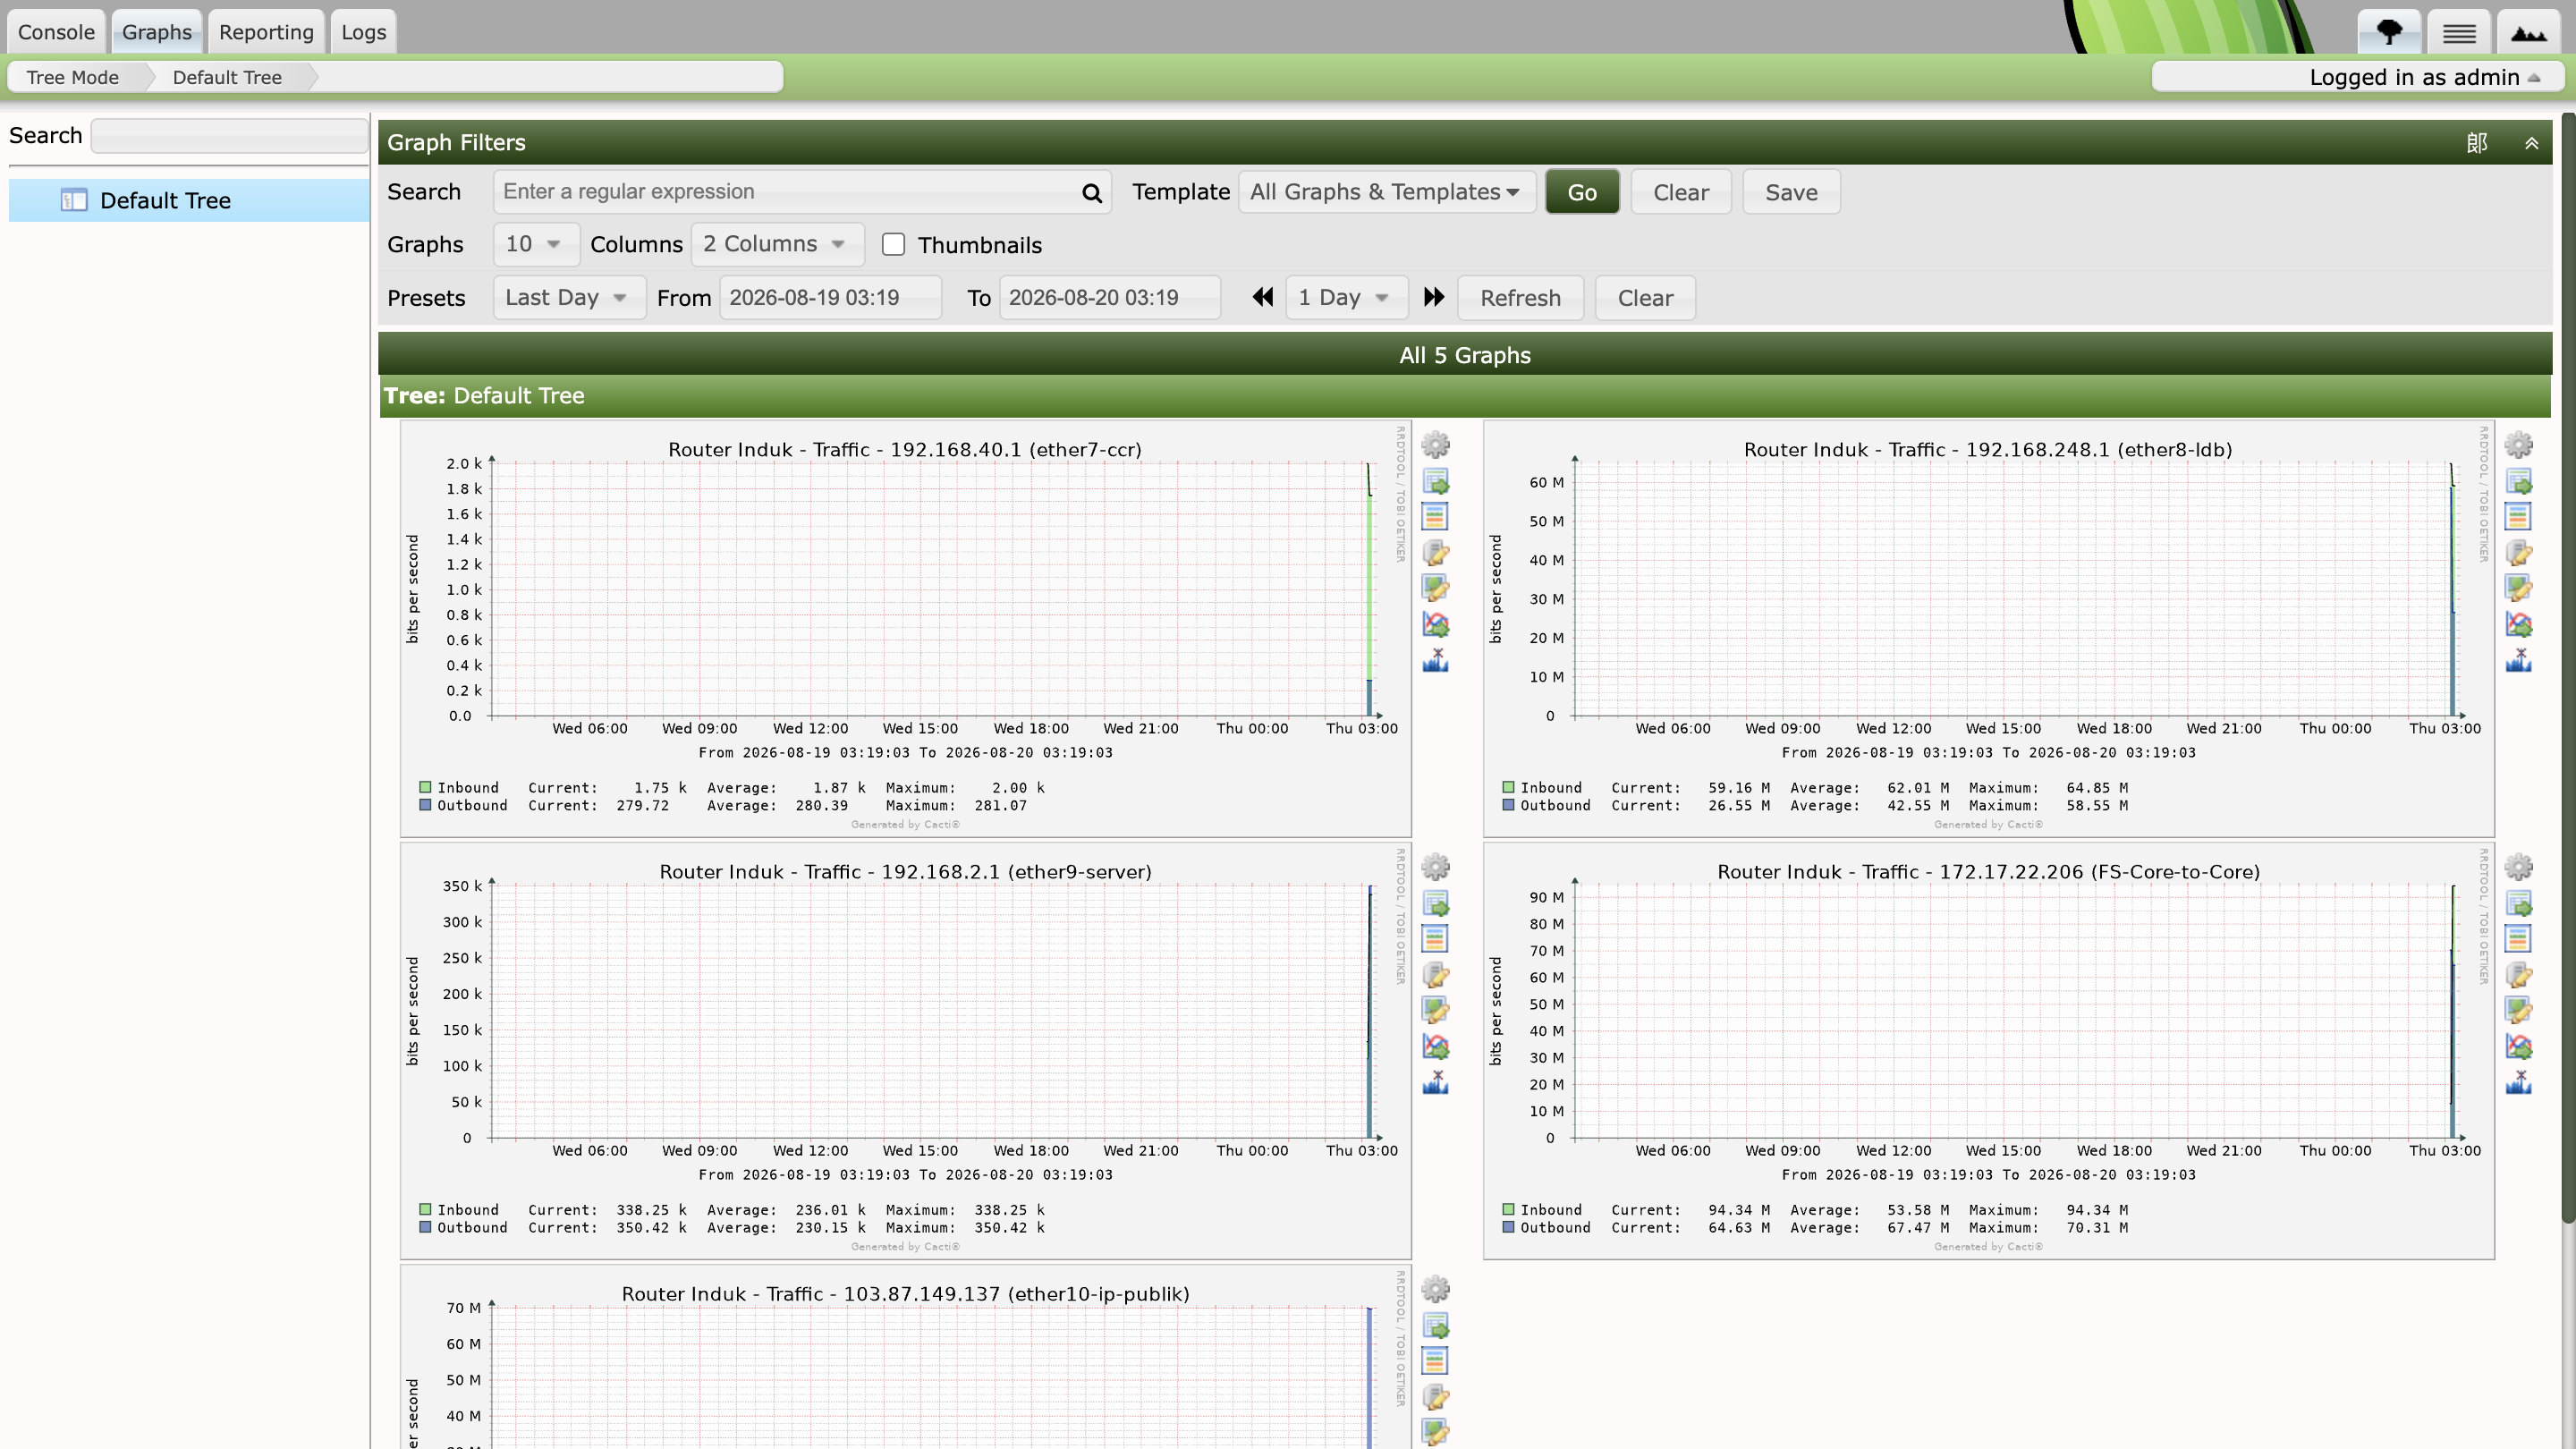Open the Reporting tab
This screenshot has height=1449, width=2576.
tap(266, 32)
